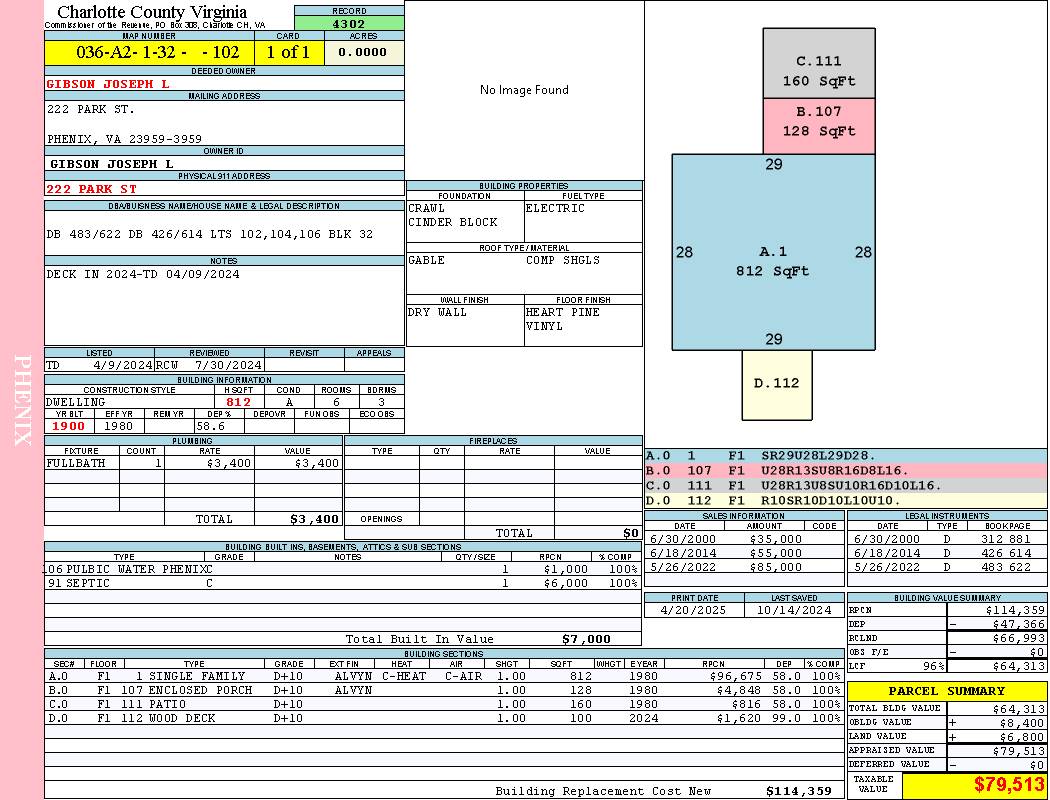Screen dimensions: 1050x800
Task: Click roof type GABLE
Action: tap(427, 260)
